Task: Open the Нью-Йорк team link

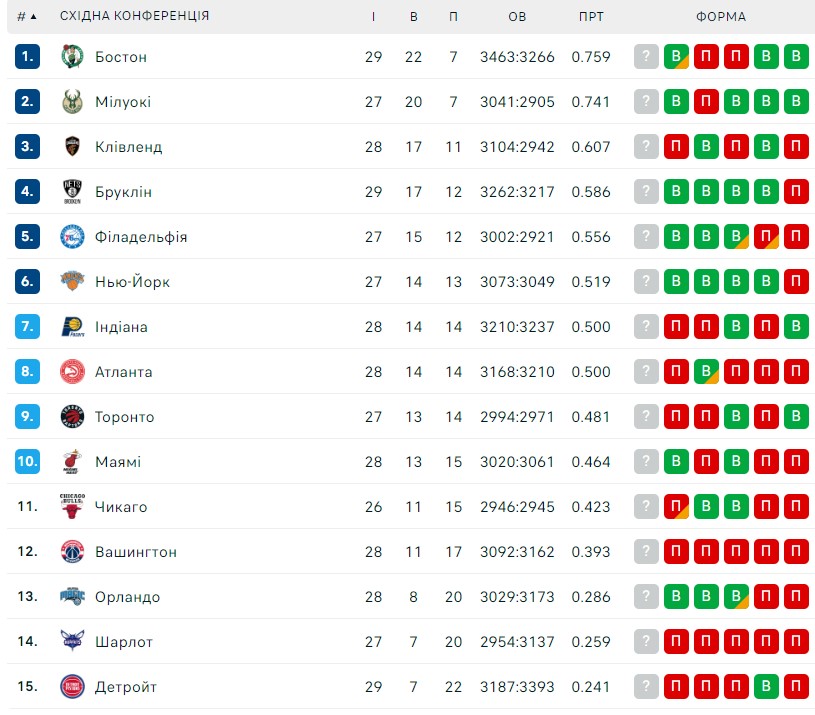Action: pos(132,282)
